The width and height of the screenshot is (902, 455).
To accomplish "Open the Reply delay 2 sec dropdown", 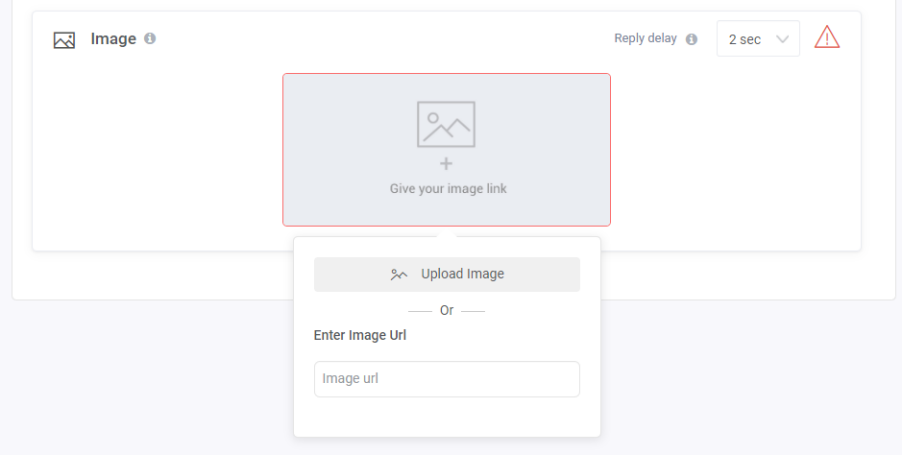I will click(758, 39).
